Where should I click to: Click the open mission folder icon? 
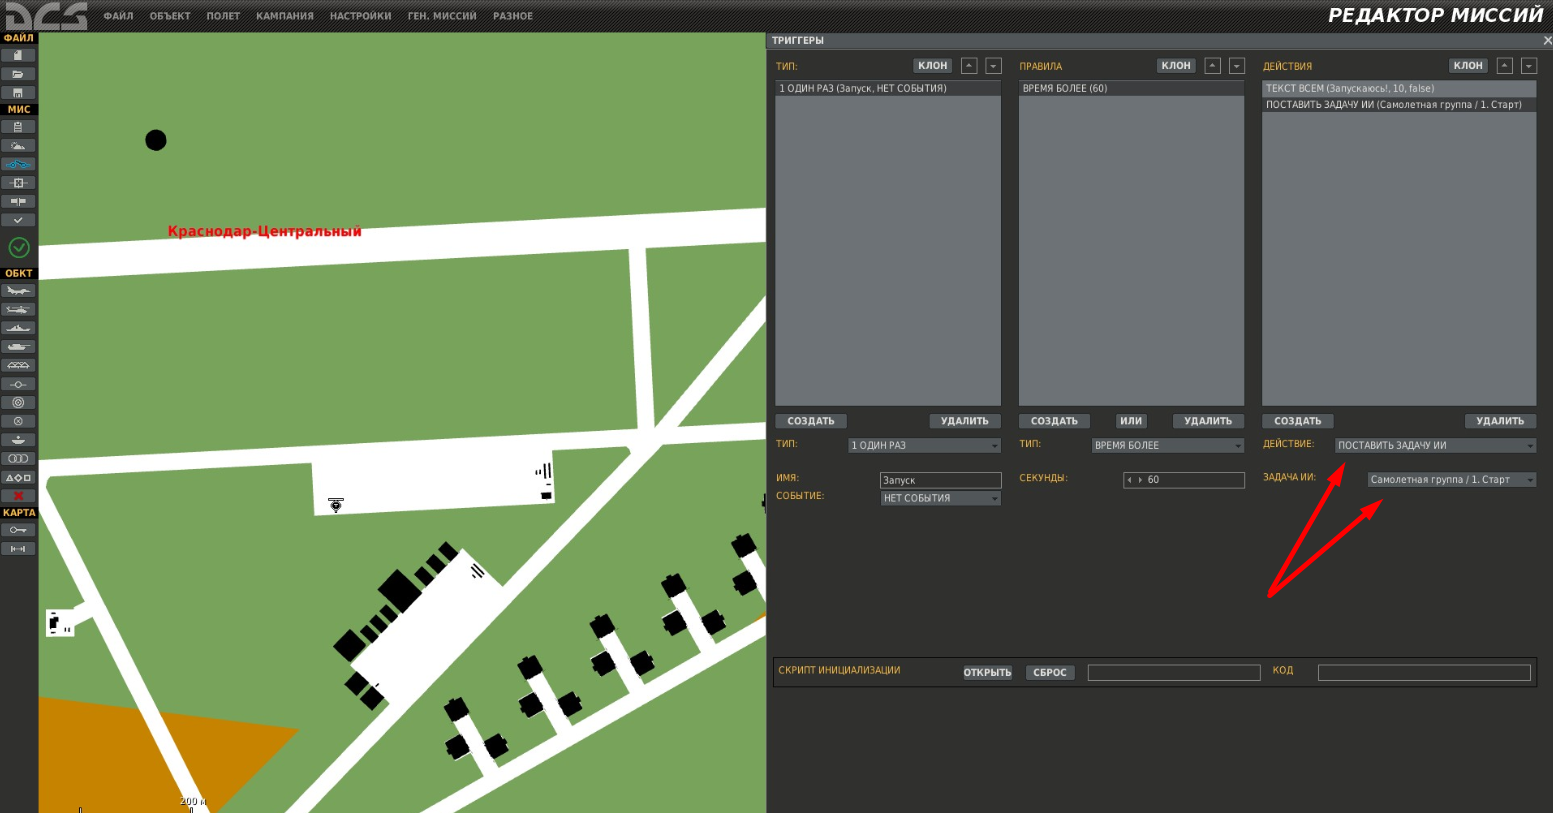pyautogui.click(x=18, y=74)
